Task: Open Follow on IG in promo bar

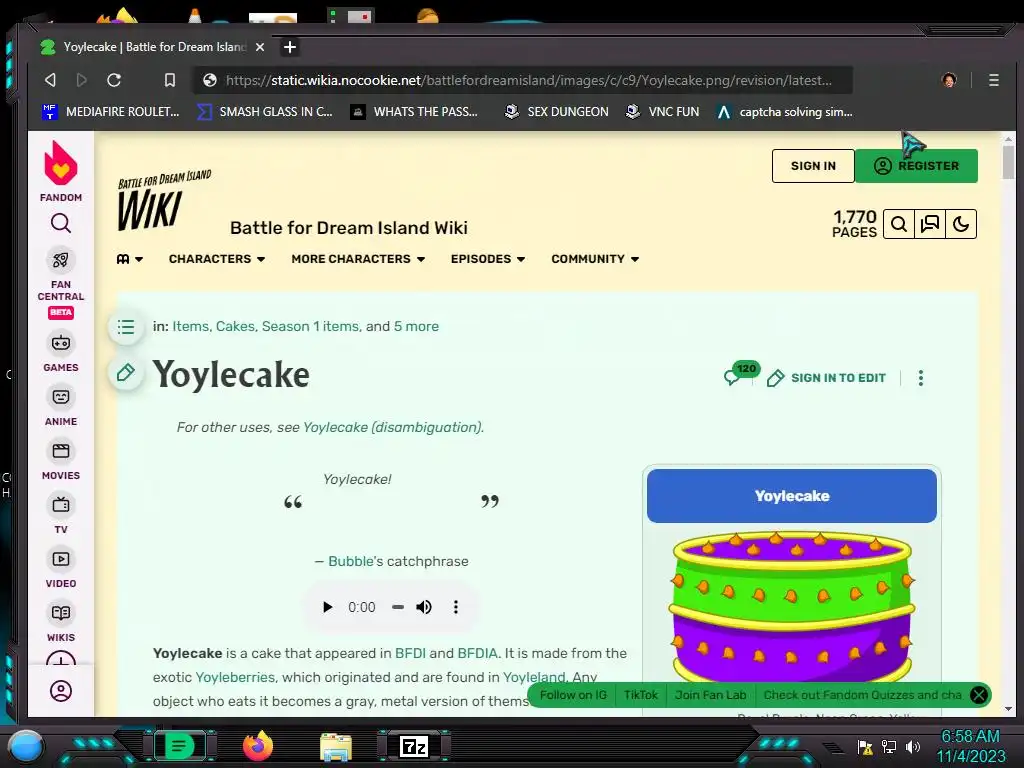Action: pos(573,695)
